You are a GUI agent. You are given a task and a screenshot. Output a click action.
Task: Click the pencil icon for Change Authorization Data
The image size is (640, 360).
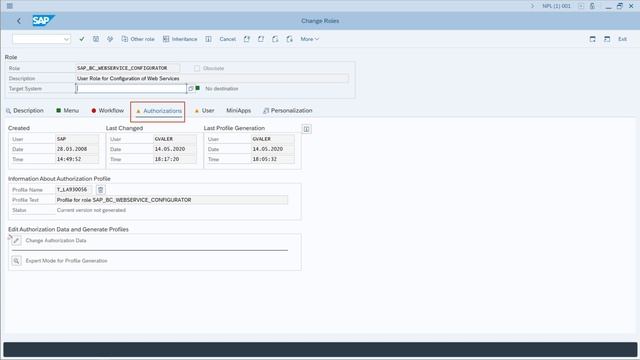(x=16, y=240)
